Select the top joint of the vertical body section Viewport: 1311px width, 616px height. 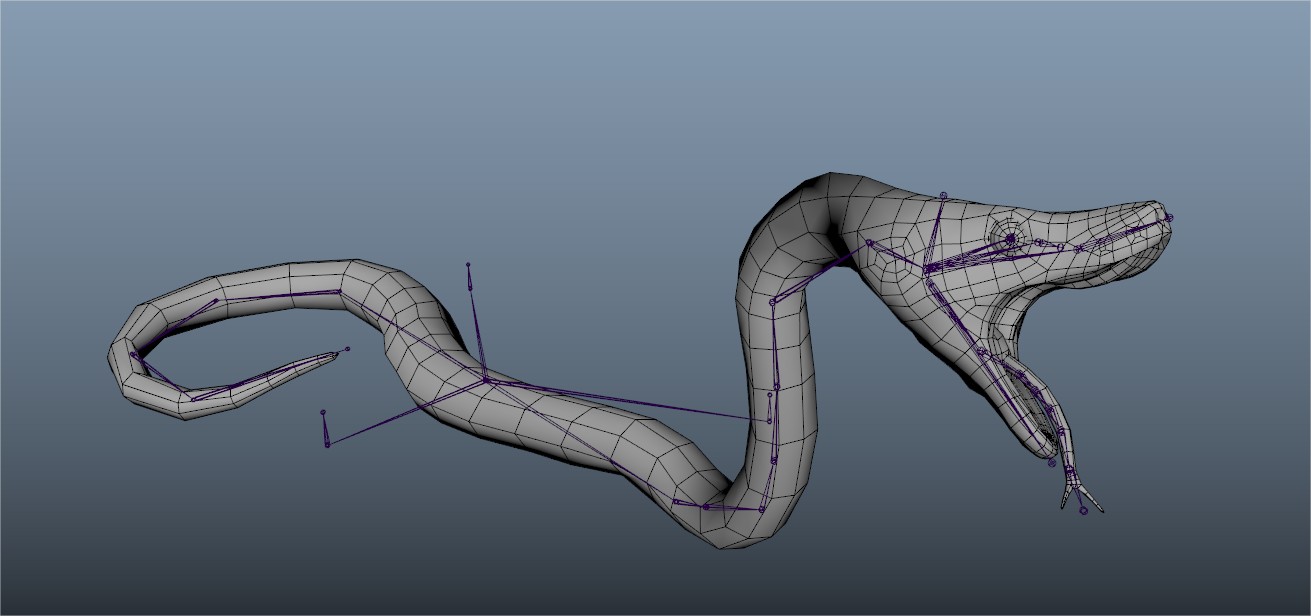[772, 301]
